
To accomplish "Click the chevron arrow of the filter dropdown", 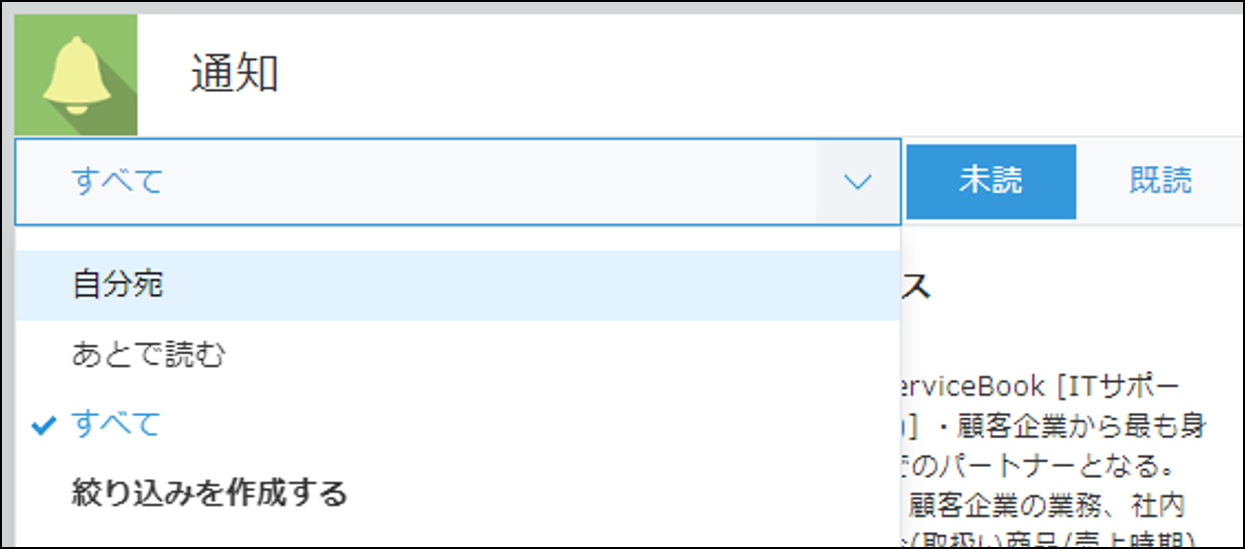I will pos(857,182).
